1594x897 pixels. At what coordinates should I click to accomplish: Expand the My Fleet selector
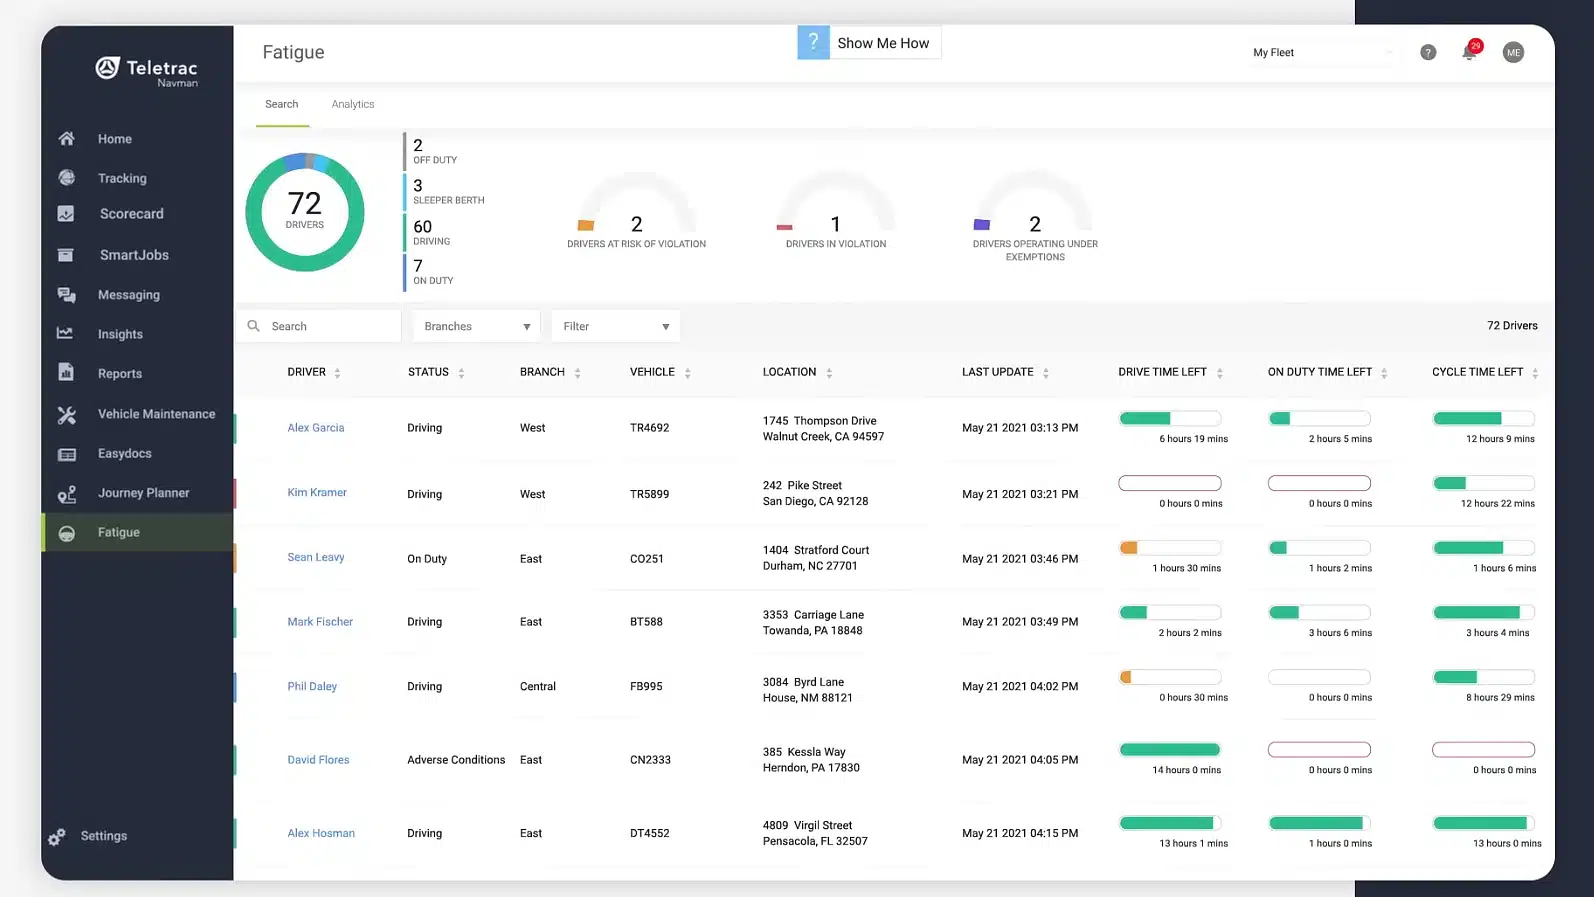(1322, 53)
